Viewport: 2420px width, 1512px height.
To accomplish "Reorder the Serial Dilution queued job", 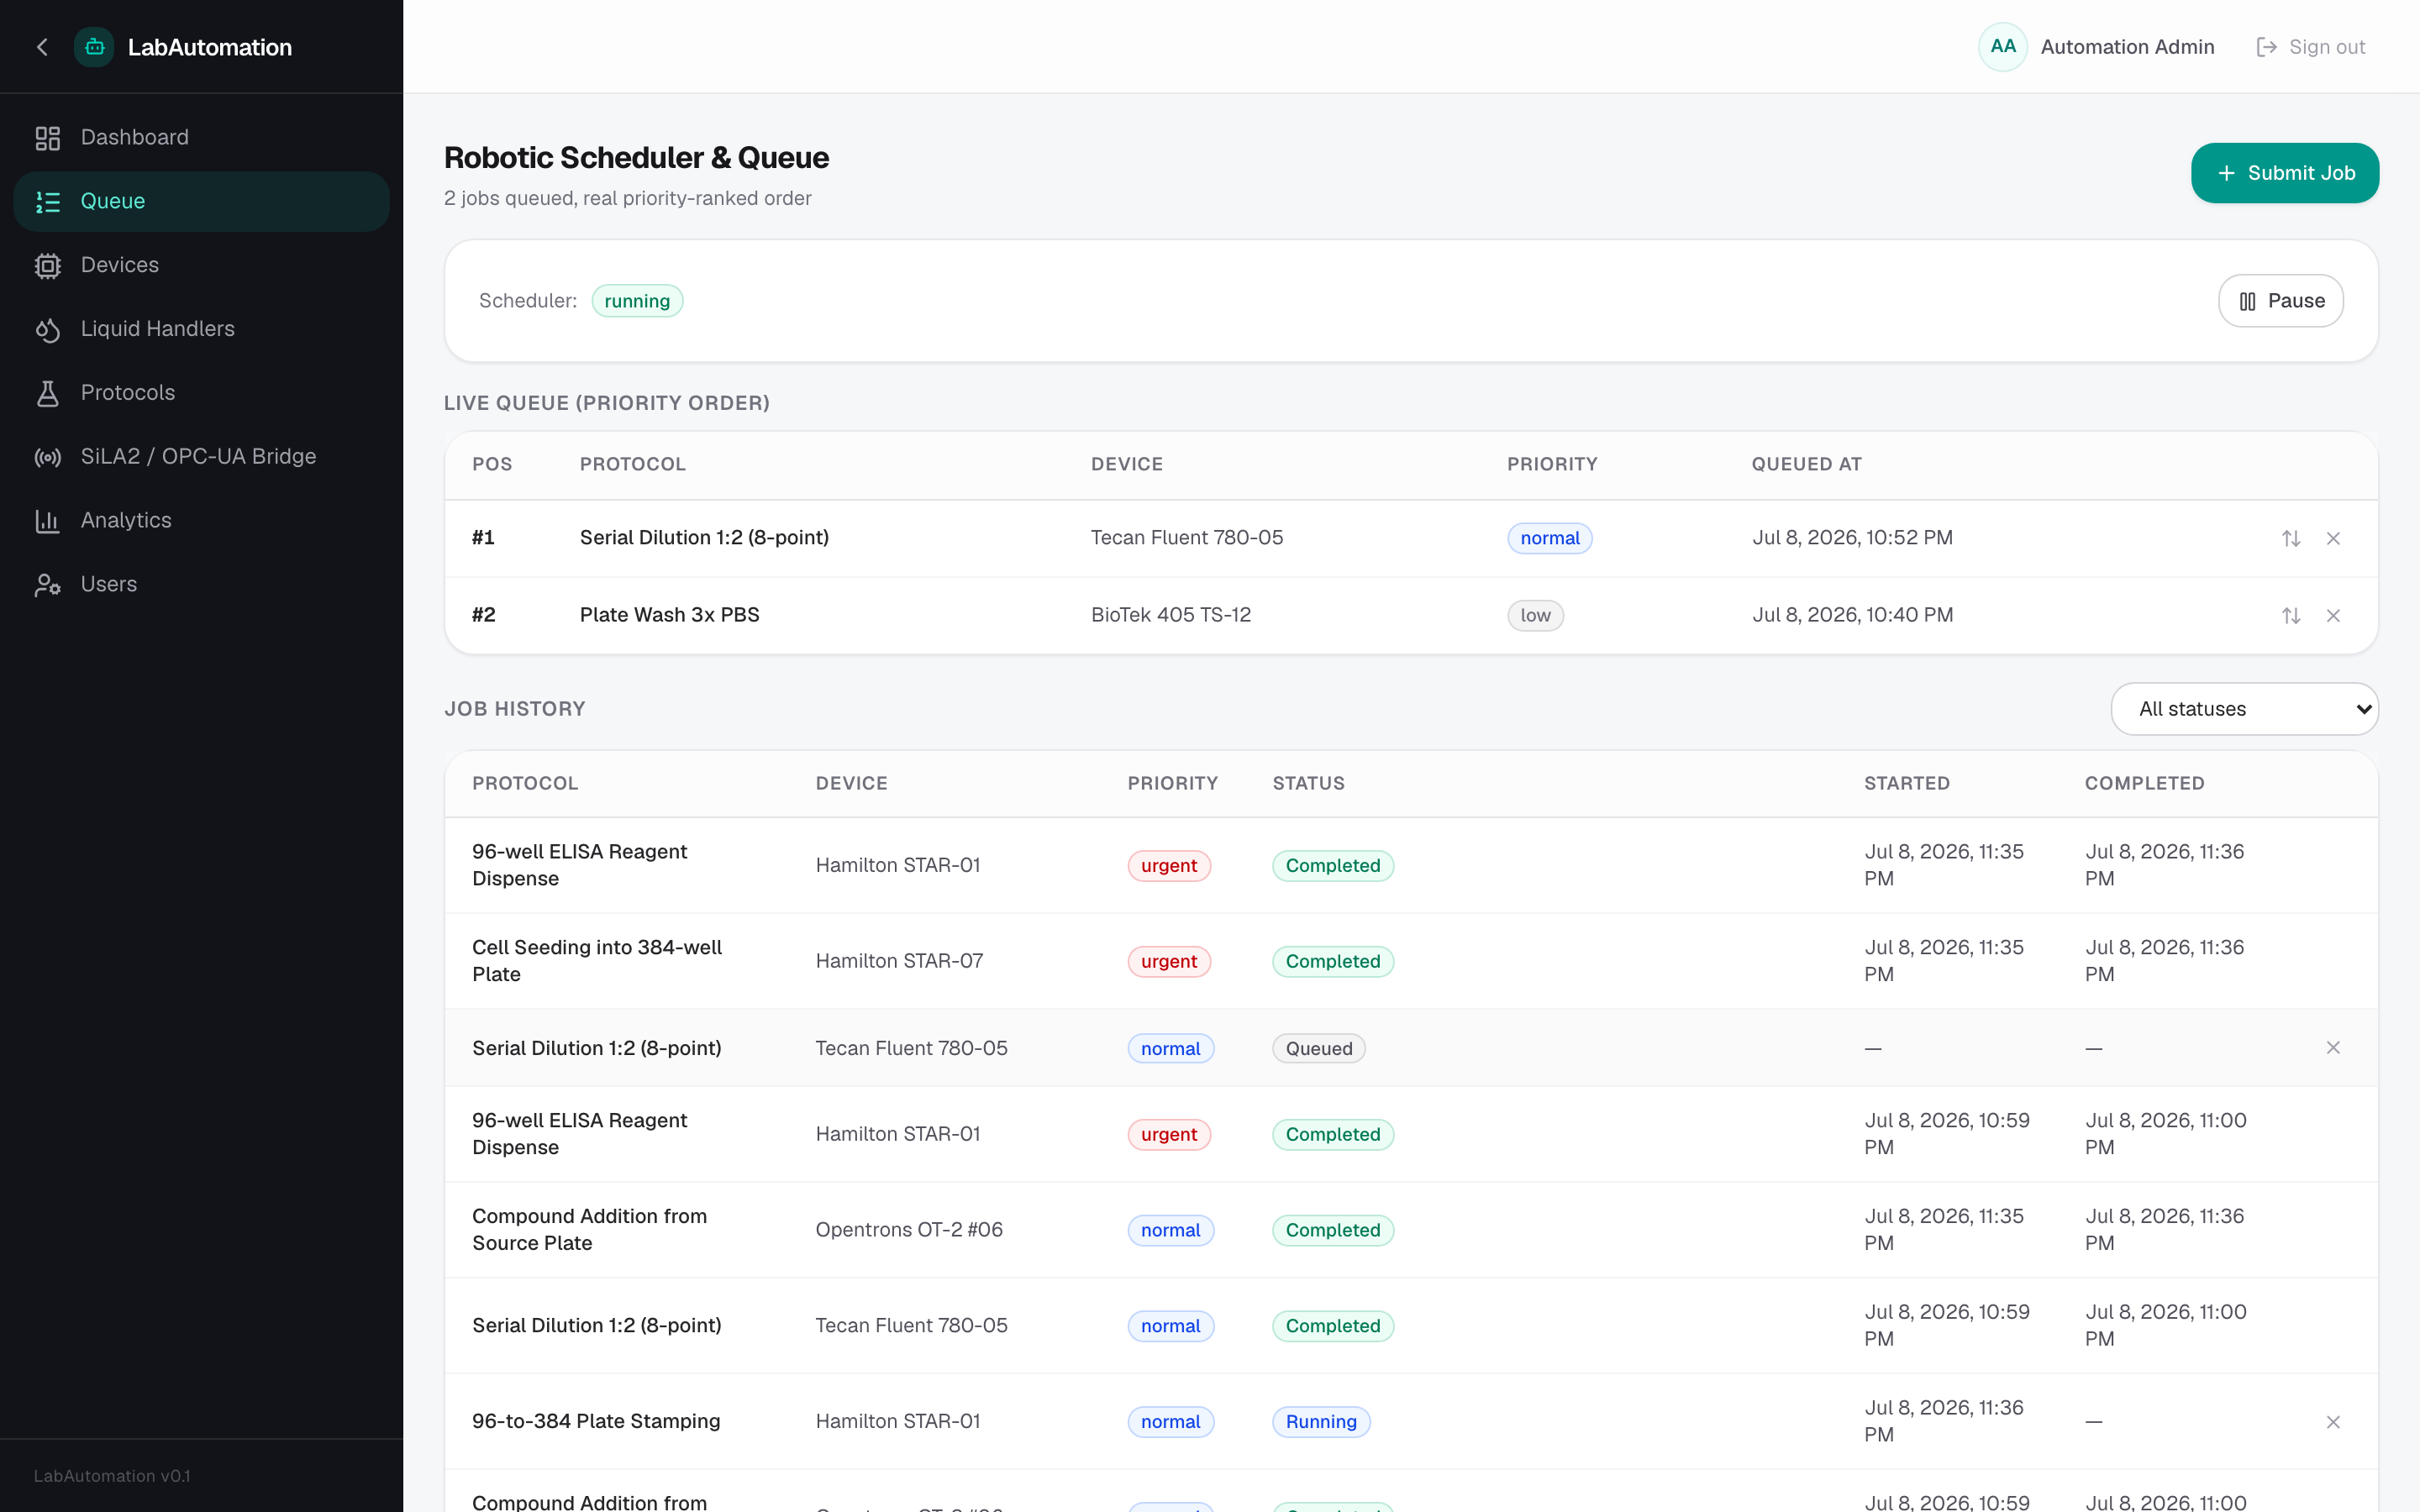I will 2291,539.
